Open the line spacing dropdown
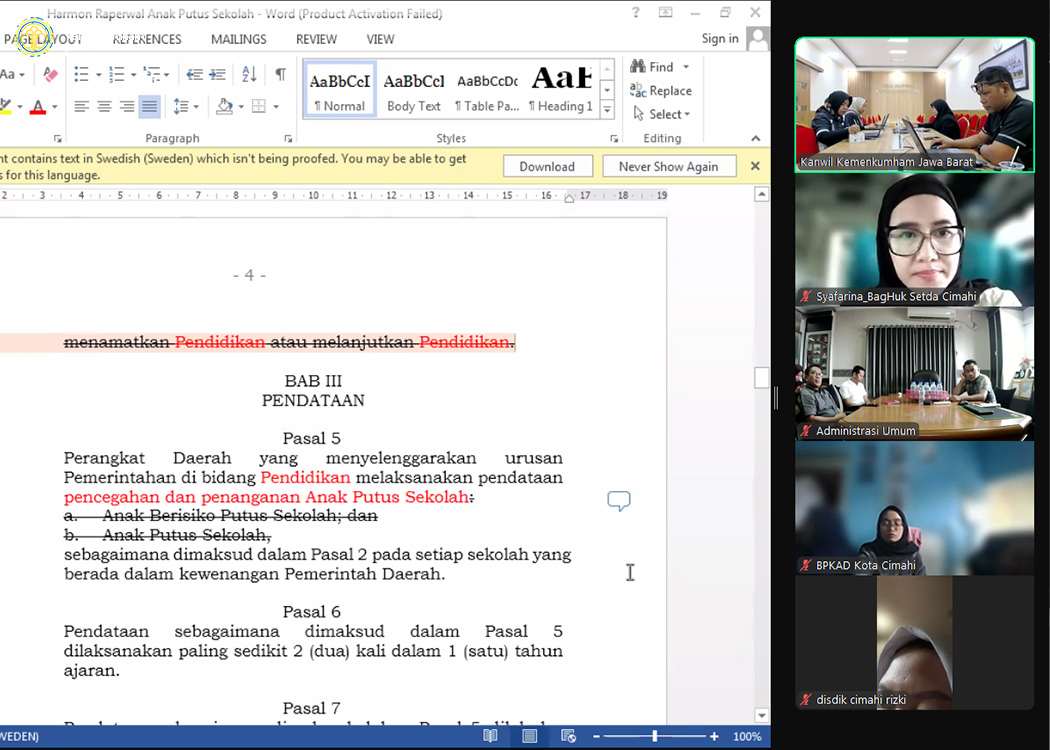 pyautogui.click(x=185, y=106)
